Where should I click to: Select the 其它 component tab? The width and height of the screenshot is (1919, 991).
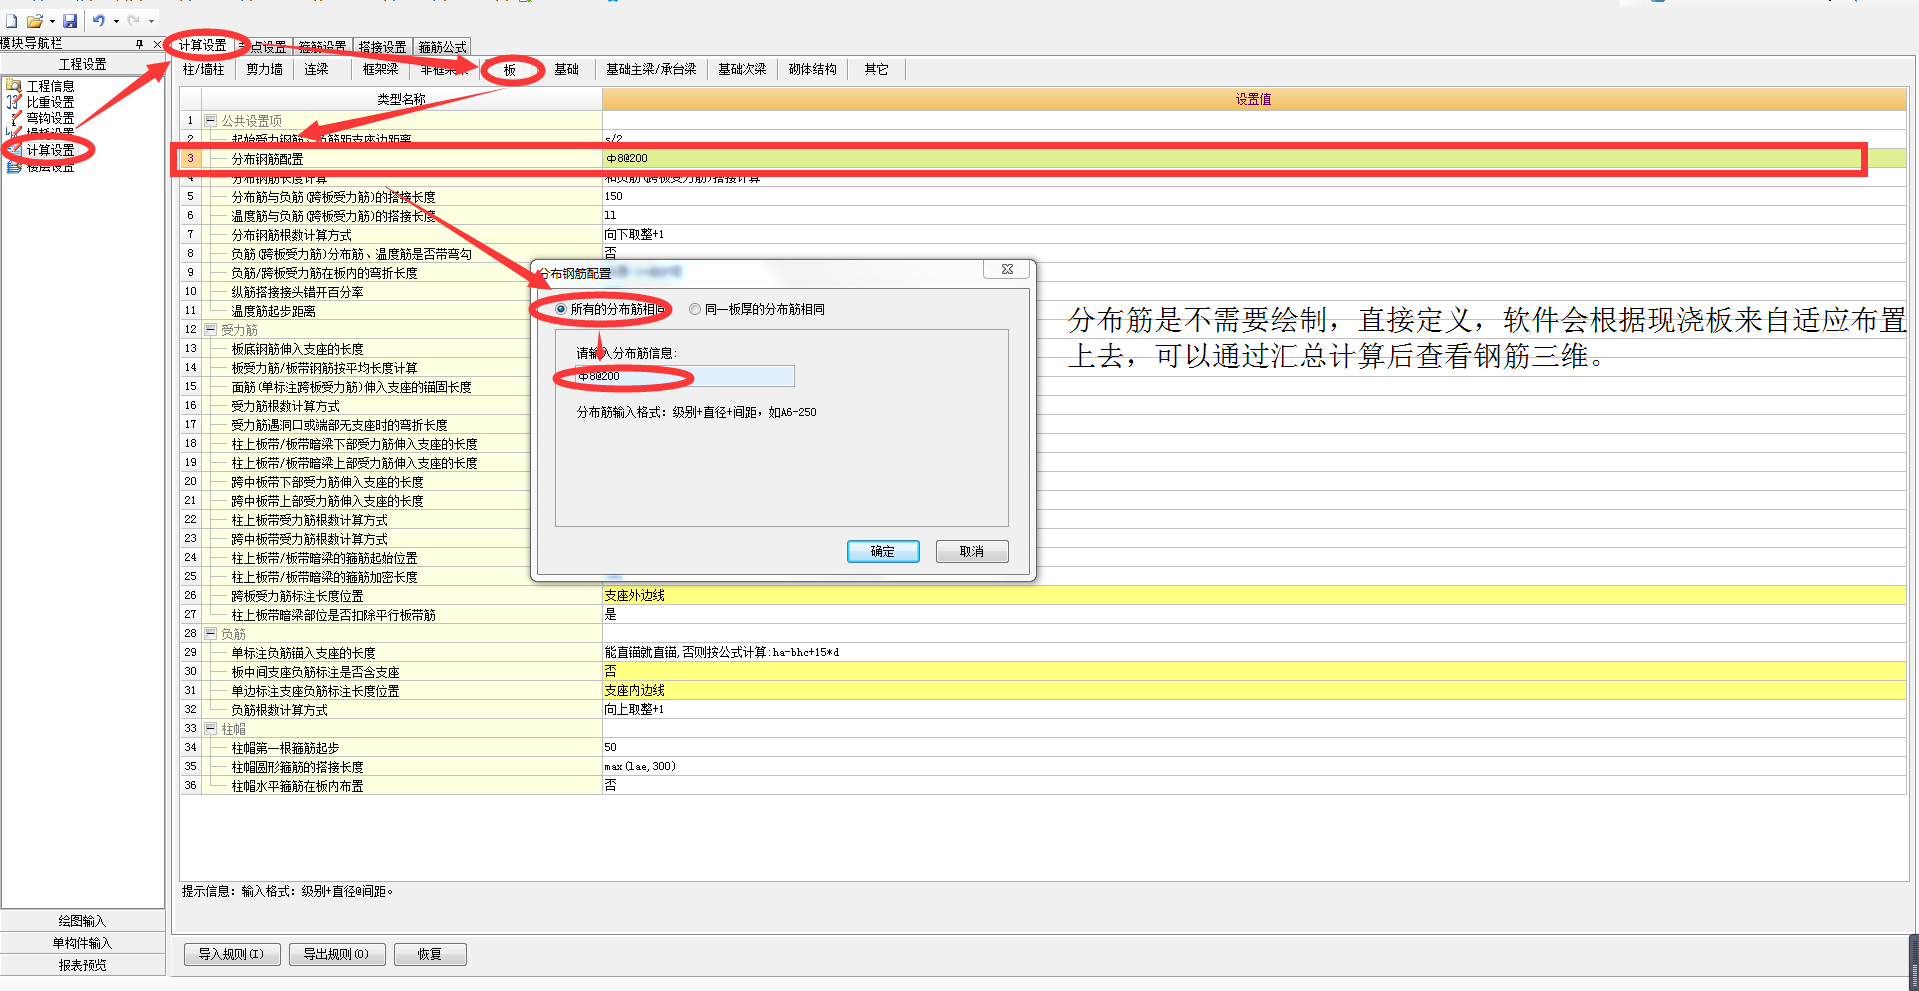(877, 69)
